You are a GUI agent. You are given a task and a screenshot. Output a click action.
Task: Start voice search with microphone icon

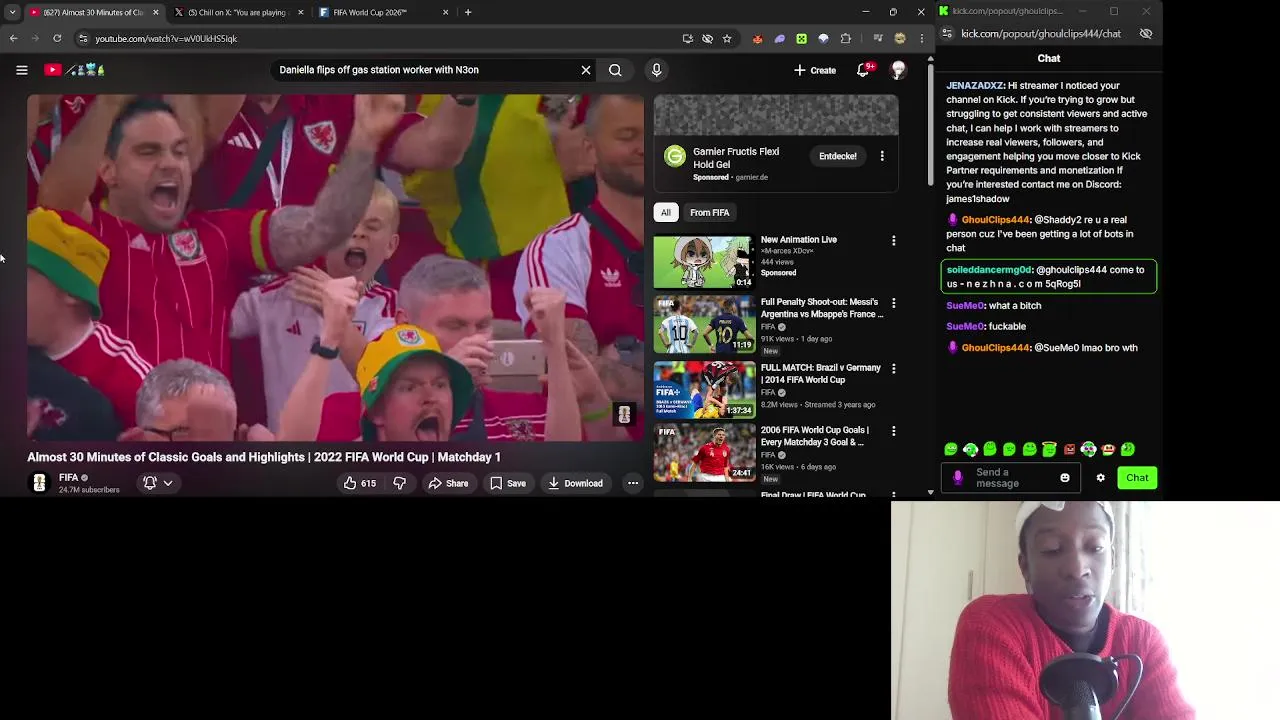656,70
